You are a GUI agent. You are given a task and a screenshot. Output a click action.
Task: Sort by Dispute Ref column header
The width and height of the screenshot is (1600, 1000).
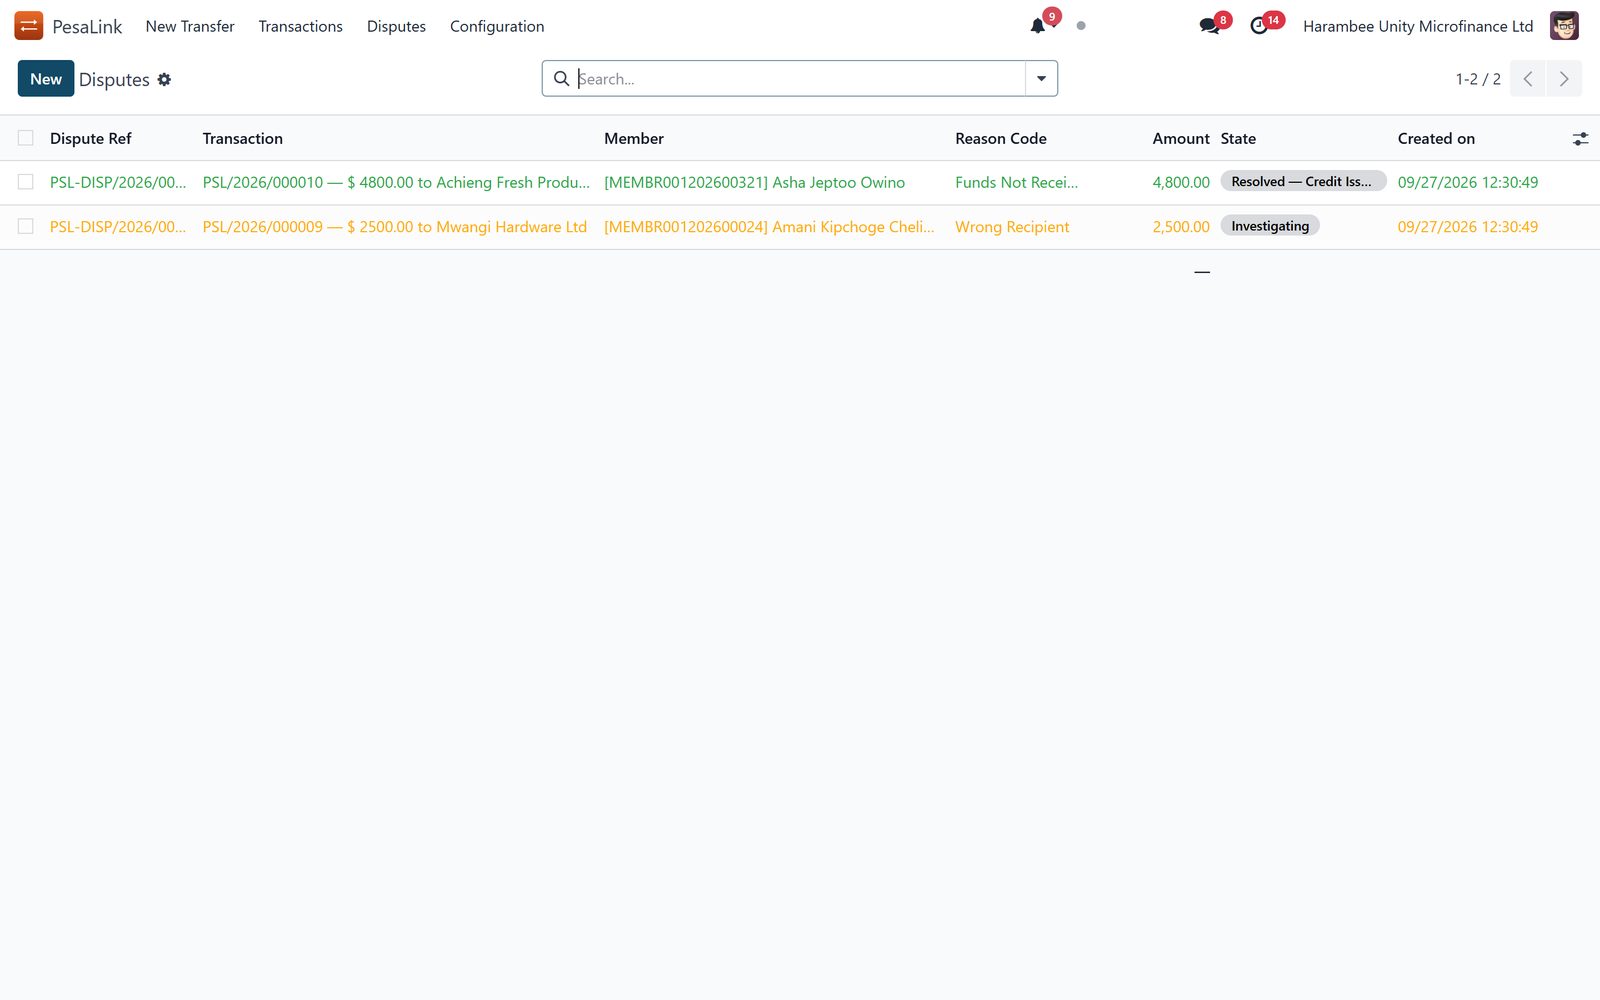click(x=91, y=138)
